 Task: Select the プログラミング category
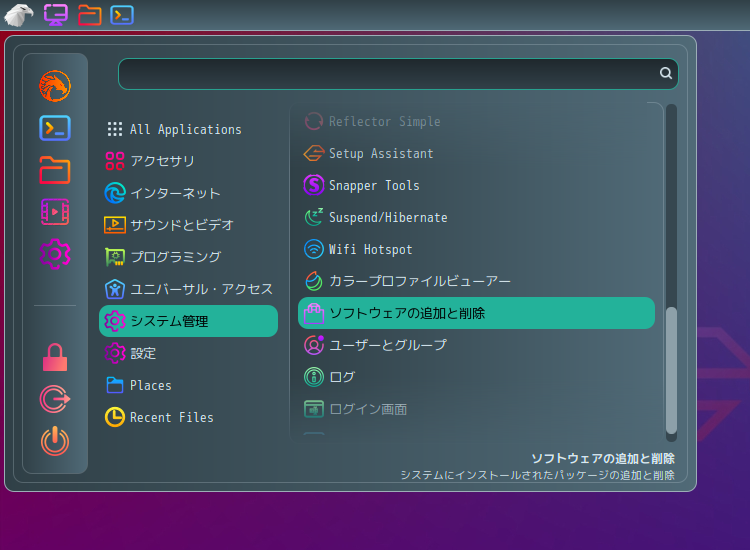188,257
